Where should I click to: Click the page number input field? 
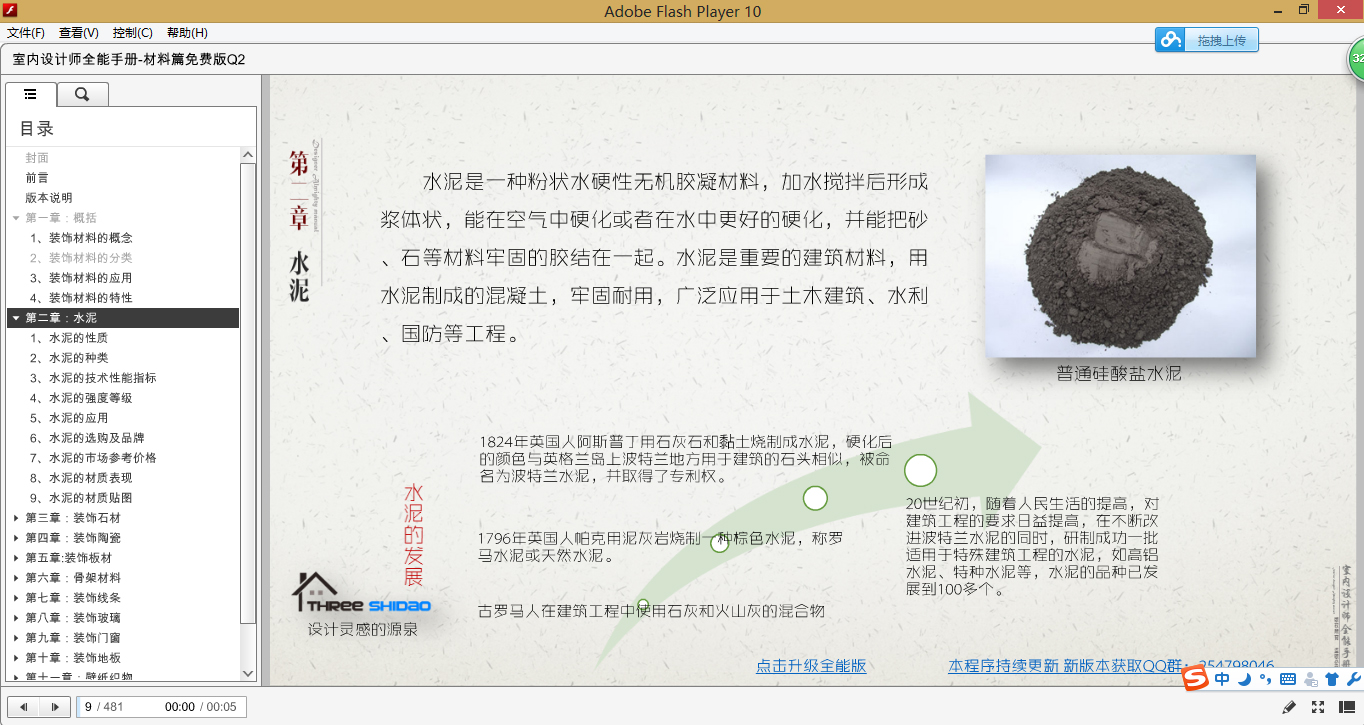[160, 707]
